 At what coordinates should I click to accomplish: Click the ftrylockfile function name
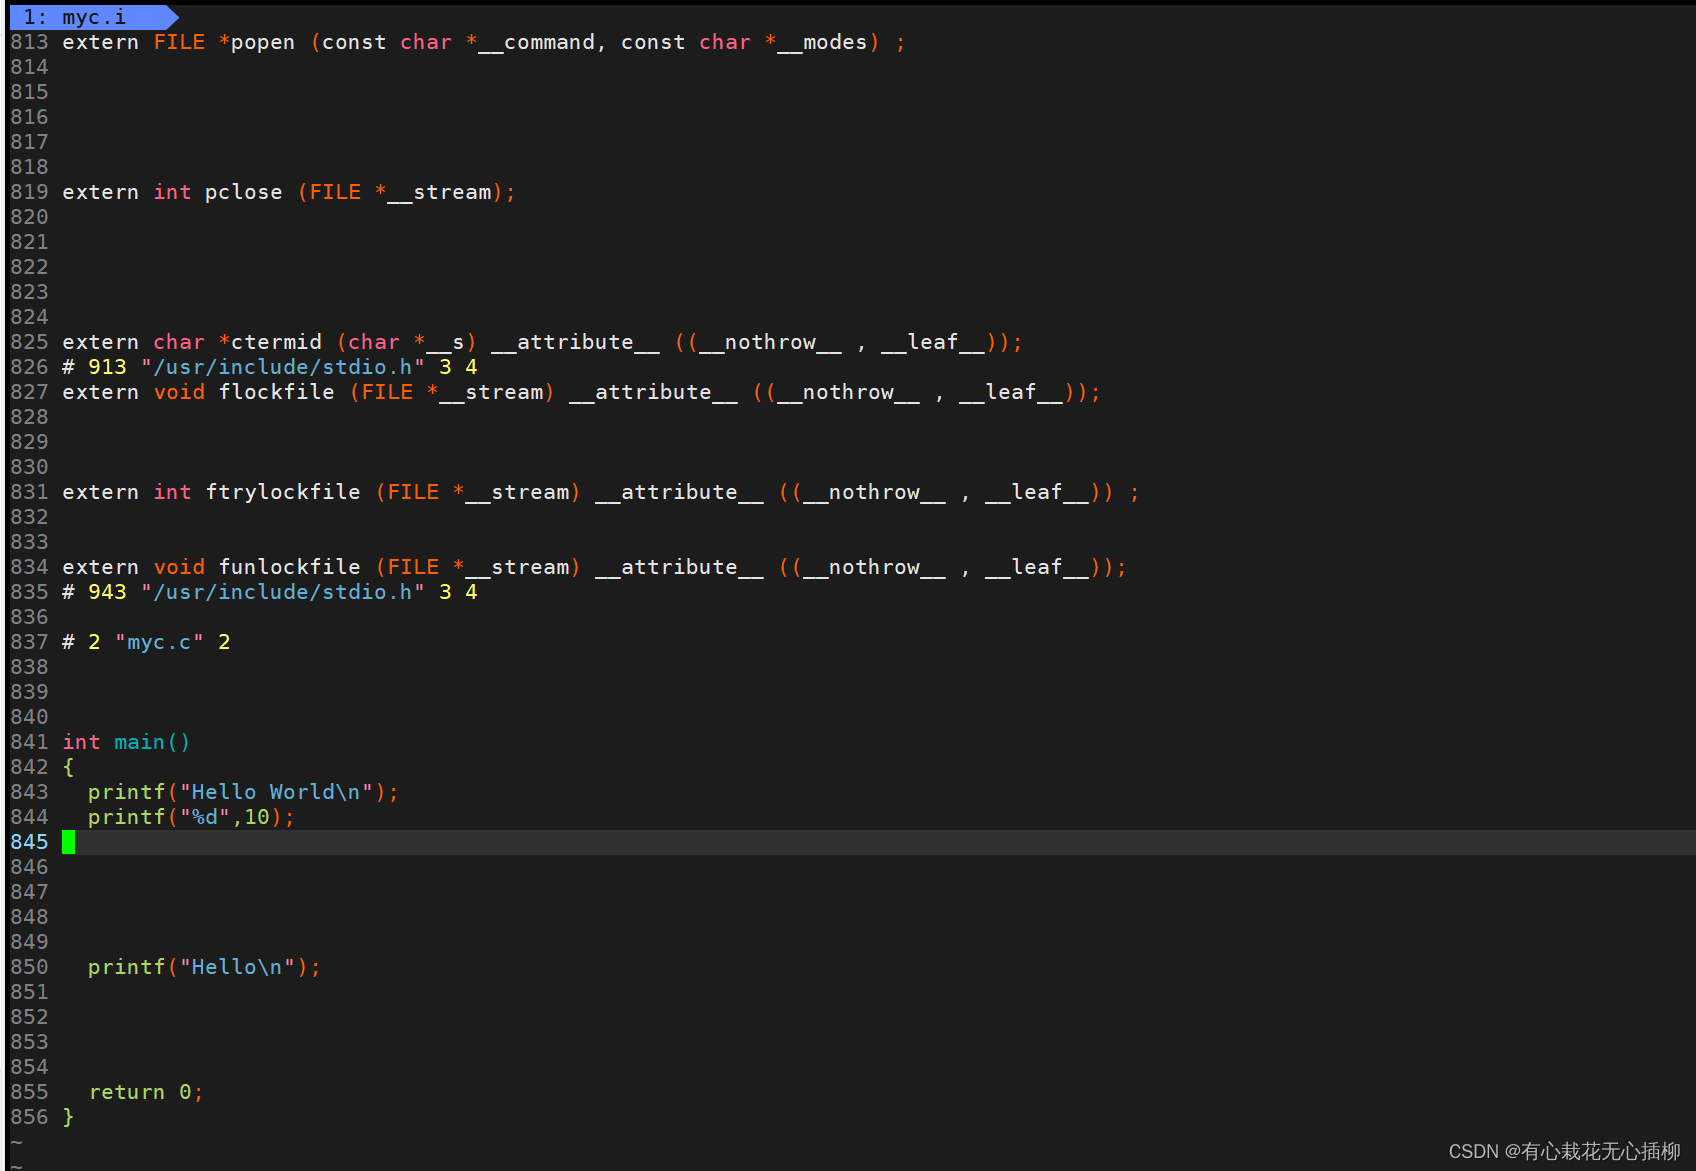283,492
